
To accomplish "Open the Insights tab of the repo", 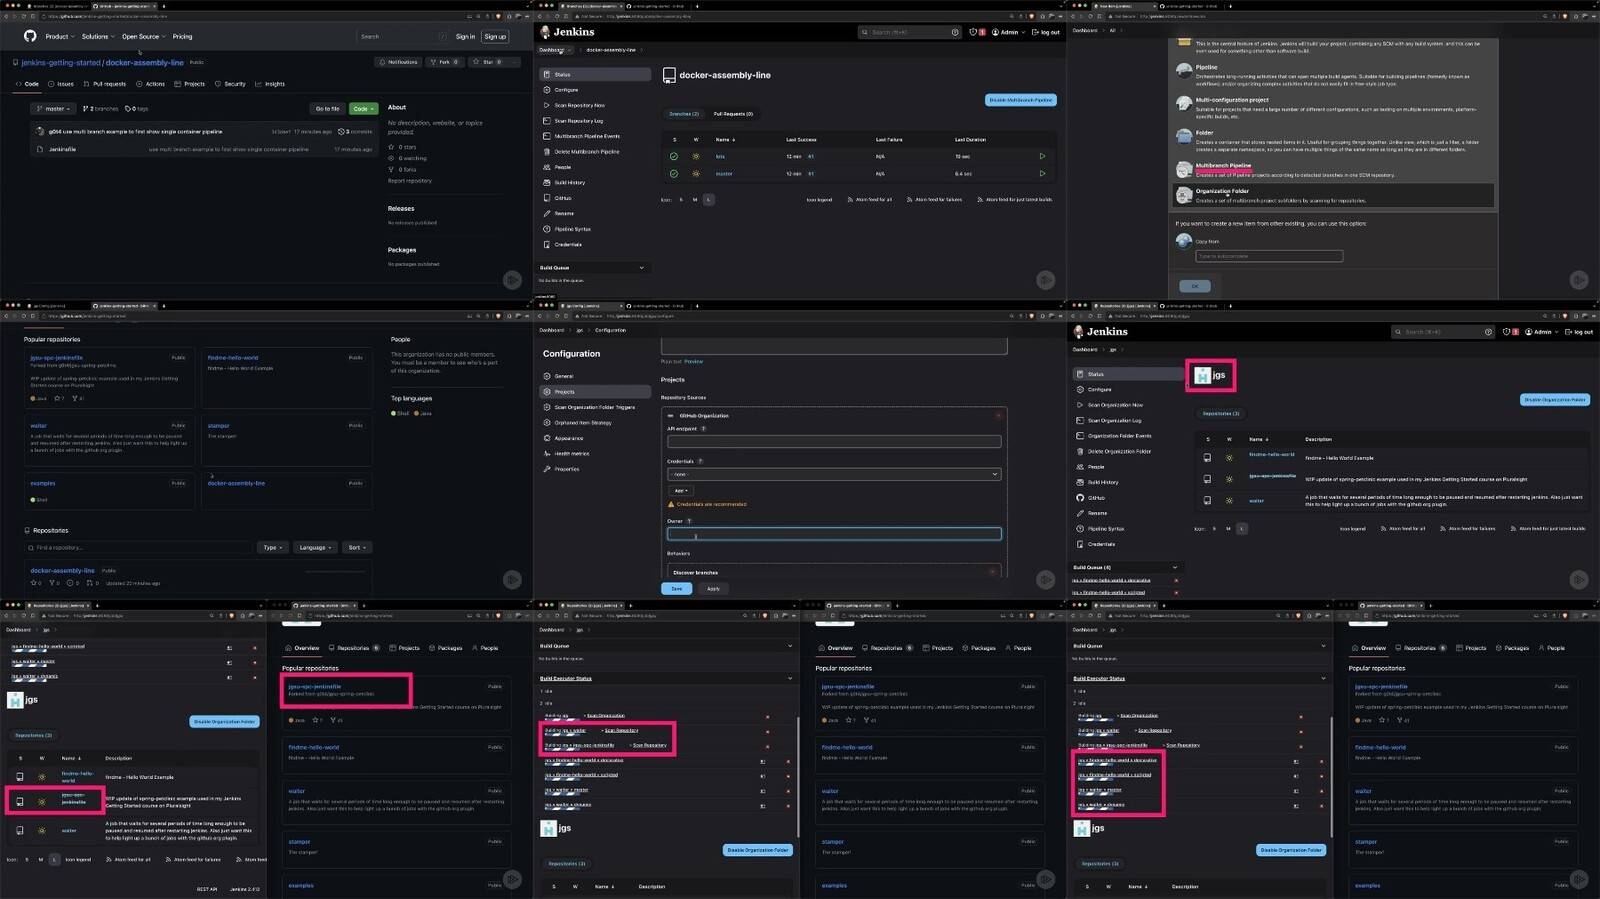I will click(271, 84).
